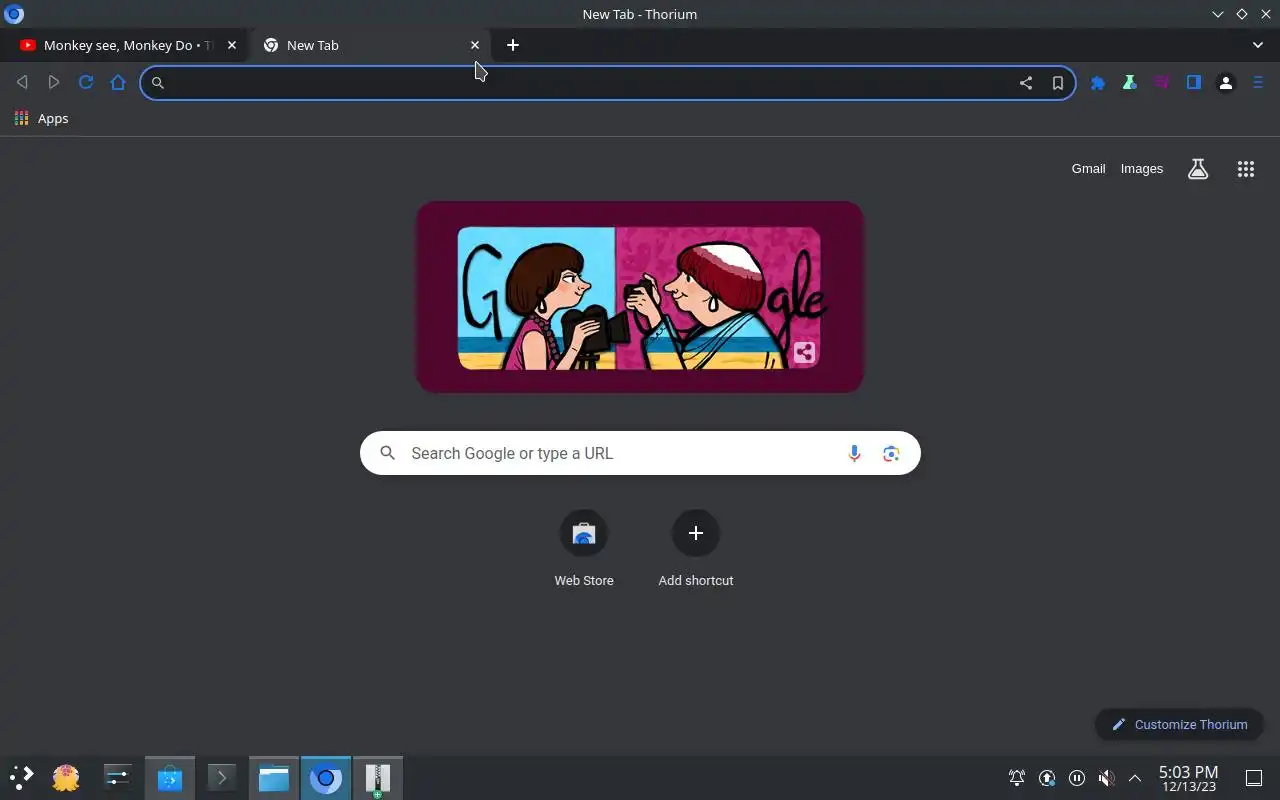Open the Thorium main menu
The image size is (1280, 800).
pyautogui.click(x=1258, y=83)
